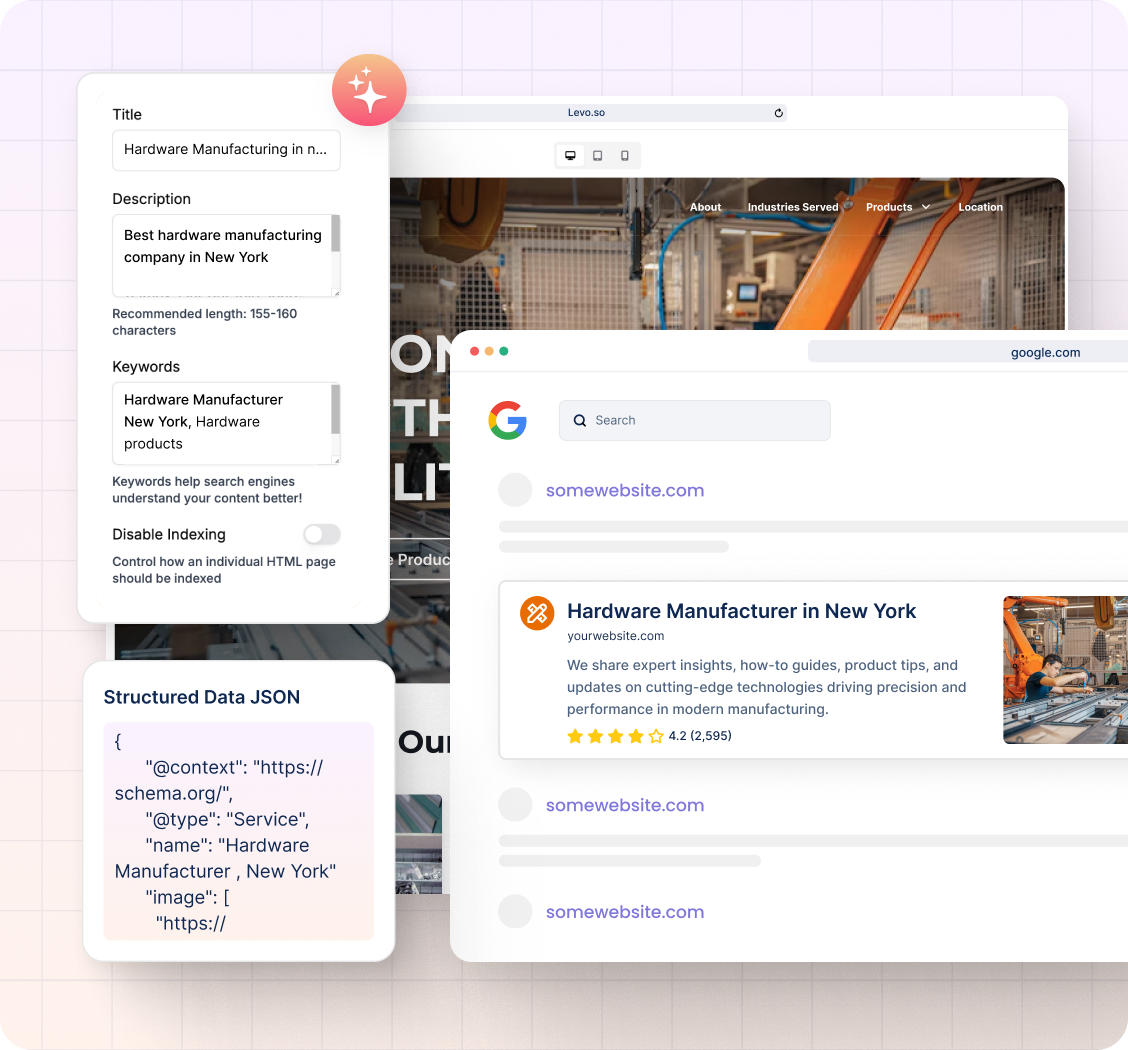The height and width of the screenshot is (1050, 1128).
Task: Click the orange tools site icon
Action: pos(537,613)
